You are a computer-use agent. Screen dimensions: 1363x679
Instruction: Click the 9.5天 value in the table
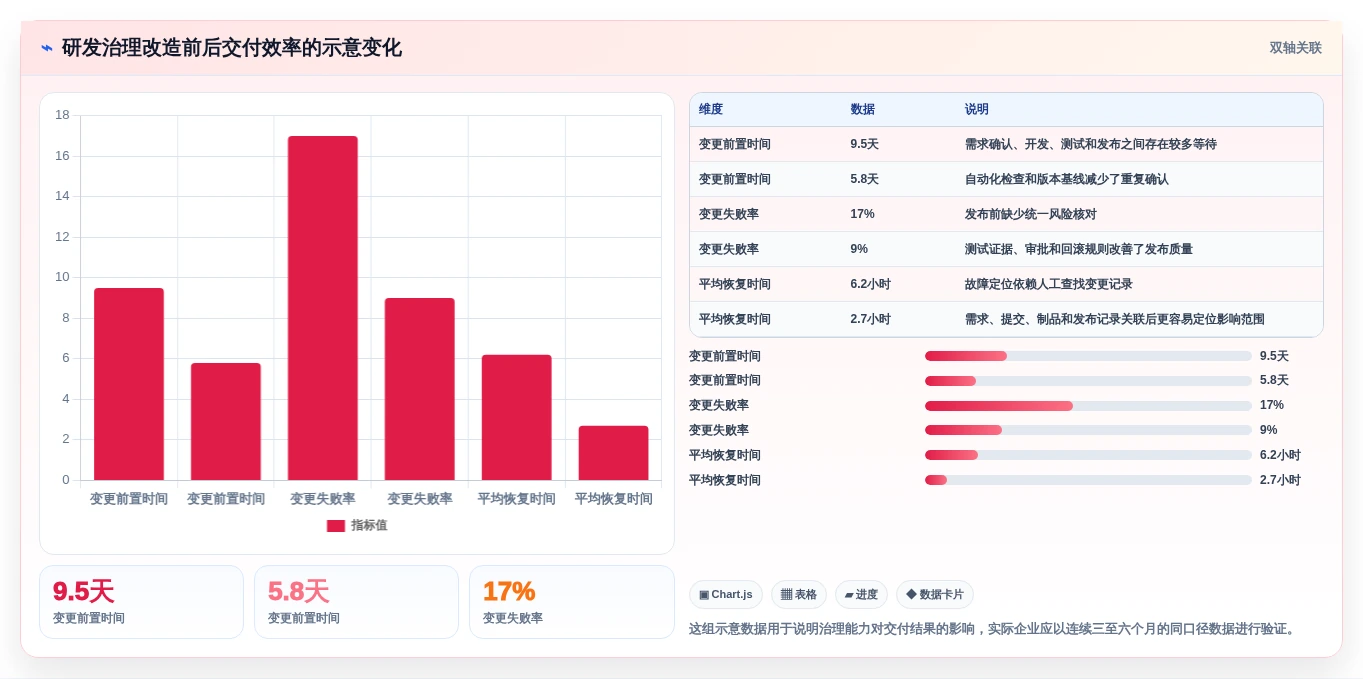(x=865, y=145)
